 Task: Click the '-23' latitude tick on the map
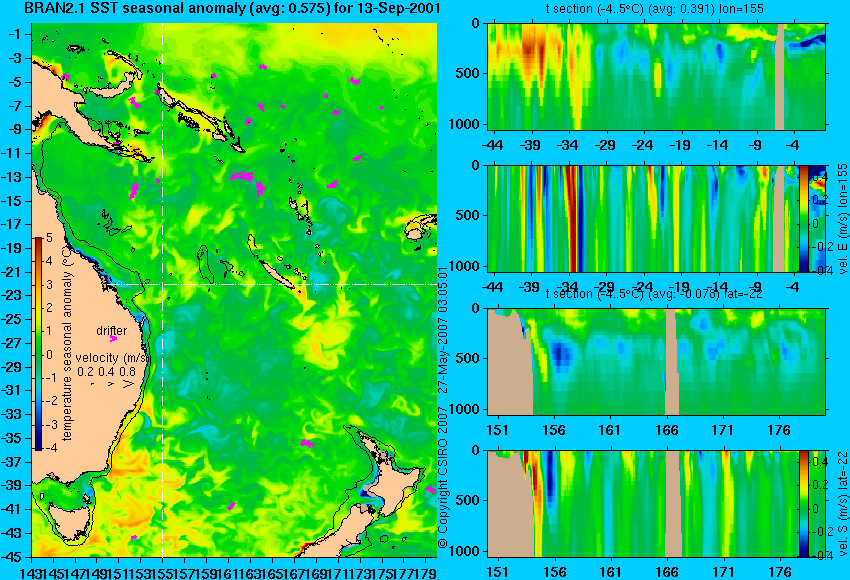click(12, 295)
